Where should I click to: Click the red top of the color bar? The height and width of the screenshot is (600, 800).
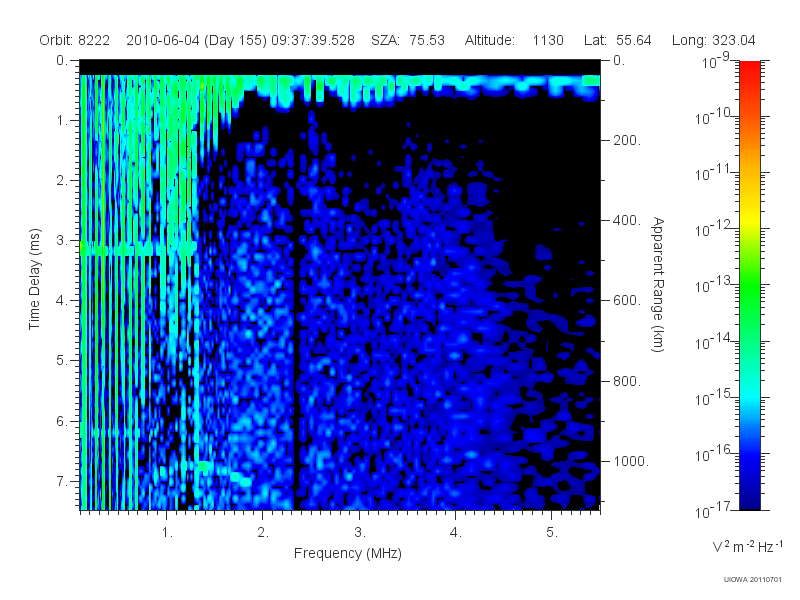[749, 69]
